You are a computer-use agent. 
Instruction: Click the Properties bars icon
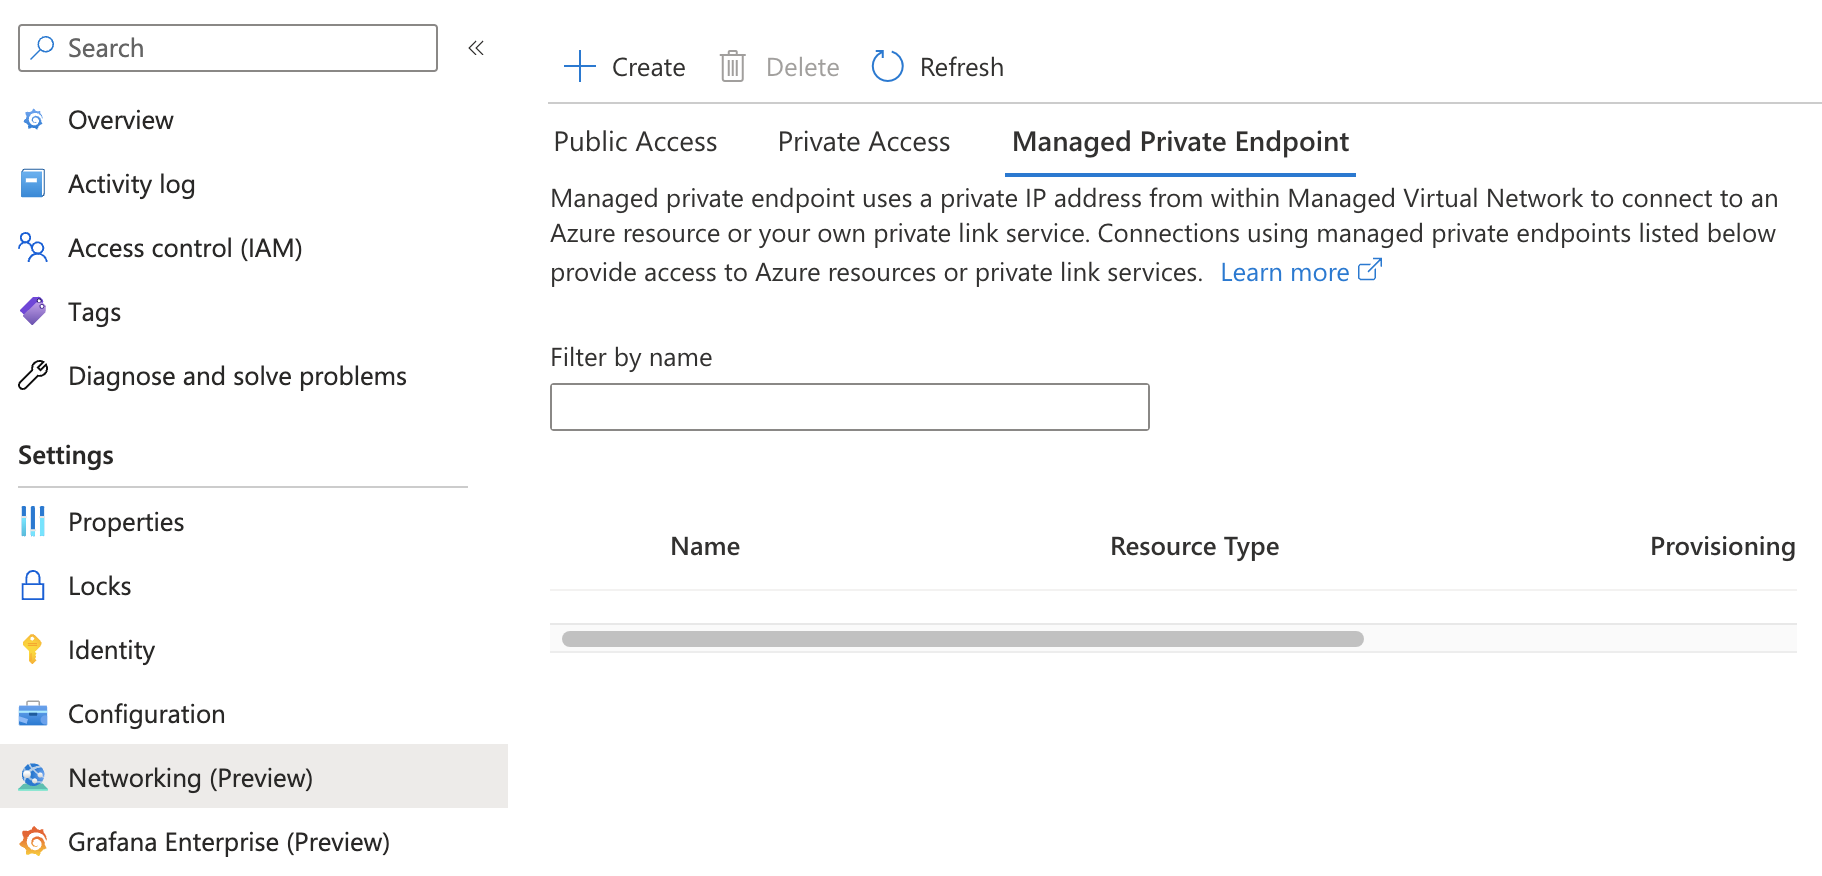coord(33,522)
